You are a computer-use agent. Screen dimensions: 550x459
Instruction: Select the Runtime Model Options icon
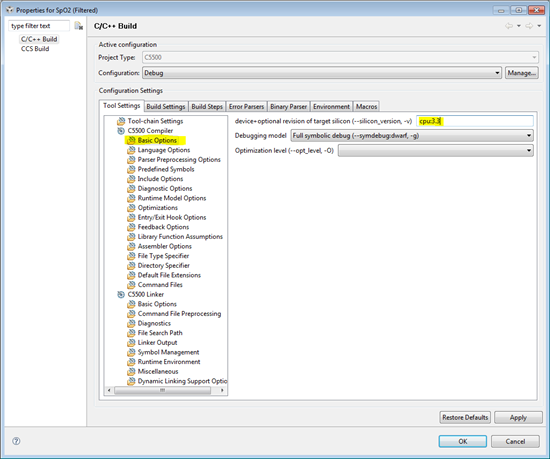(131, 198)
